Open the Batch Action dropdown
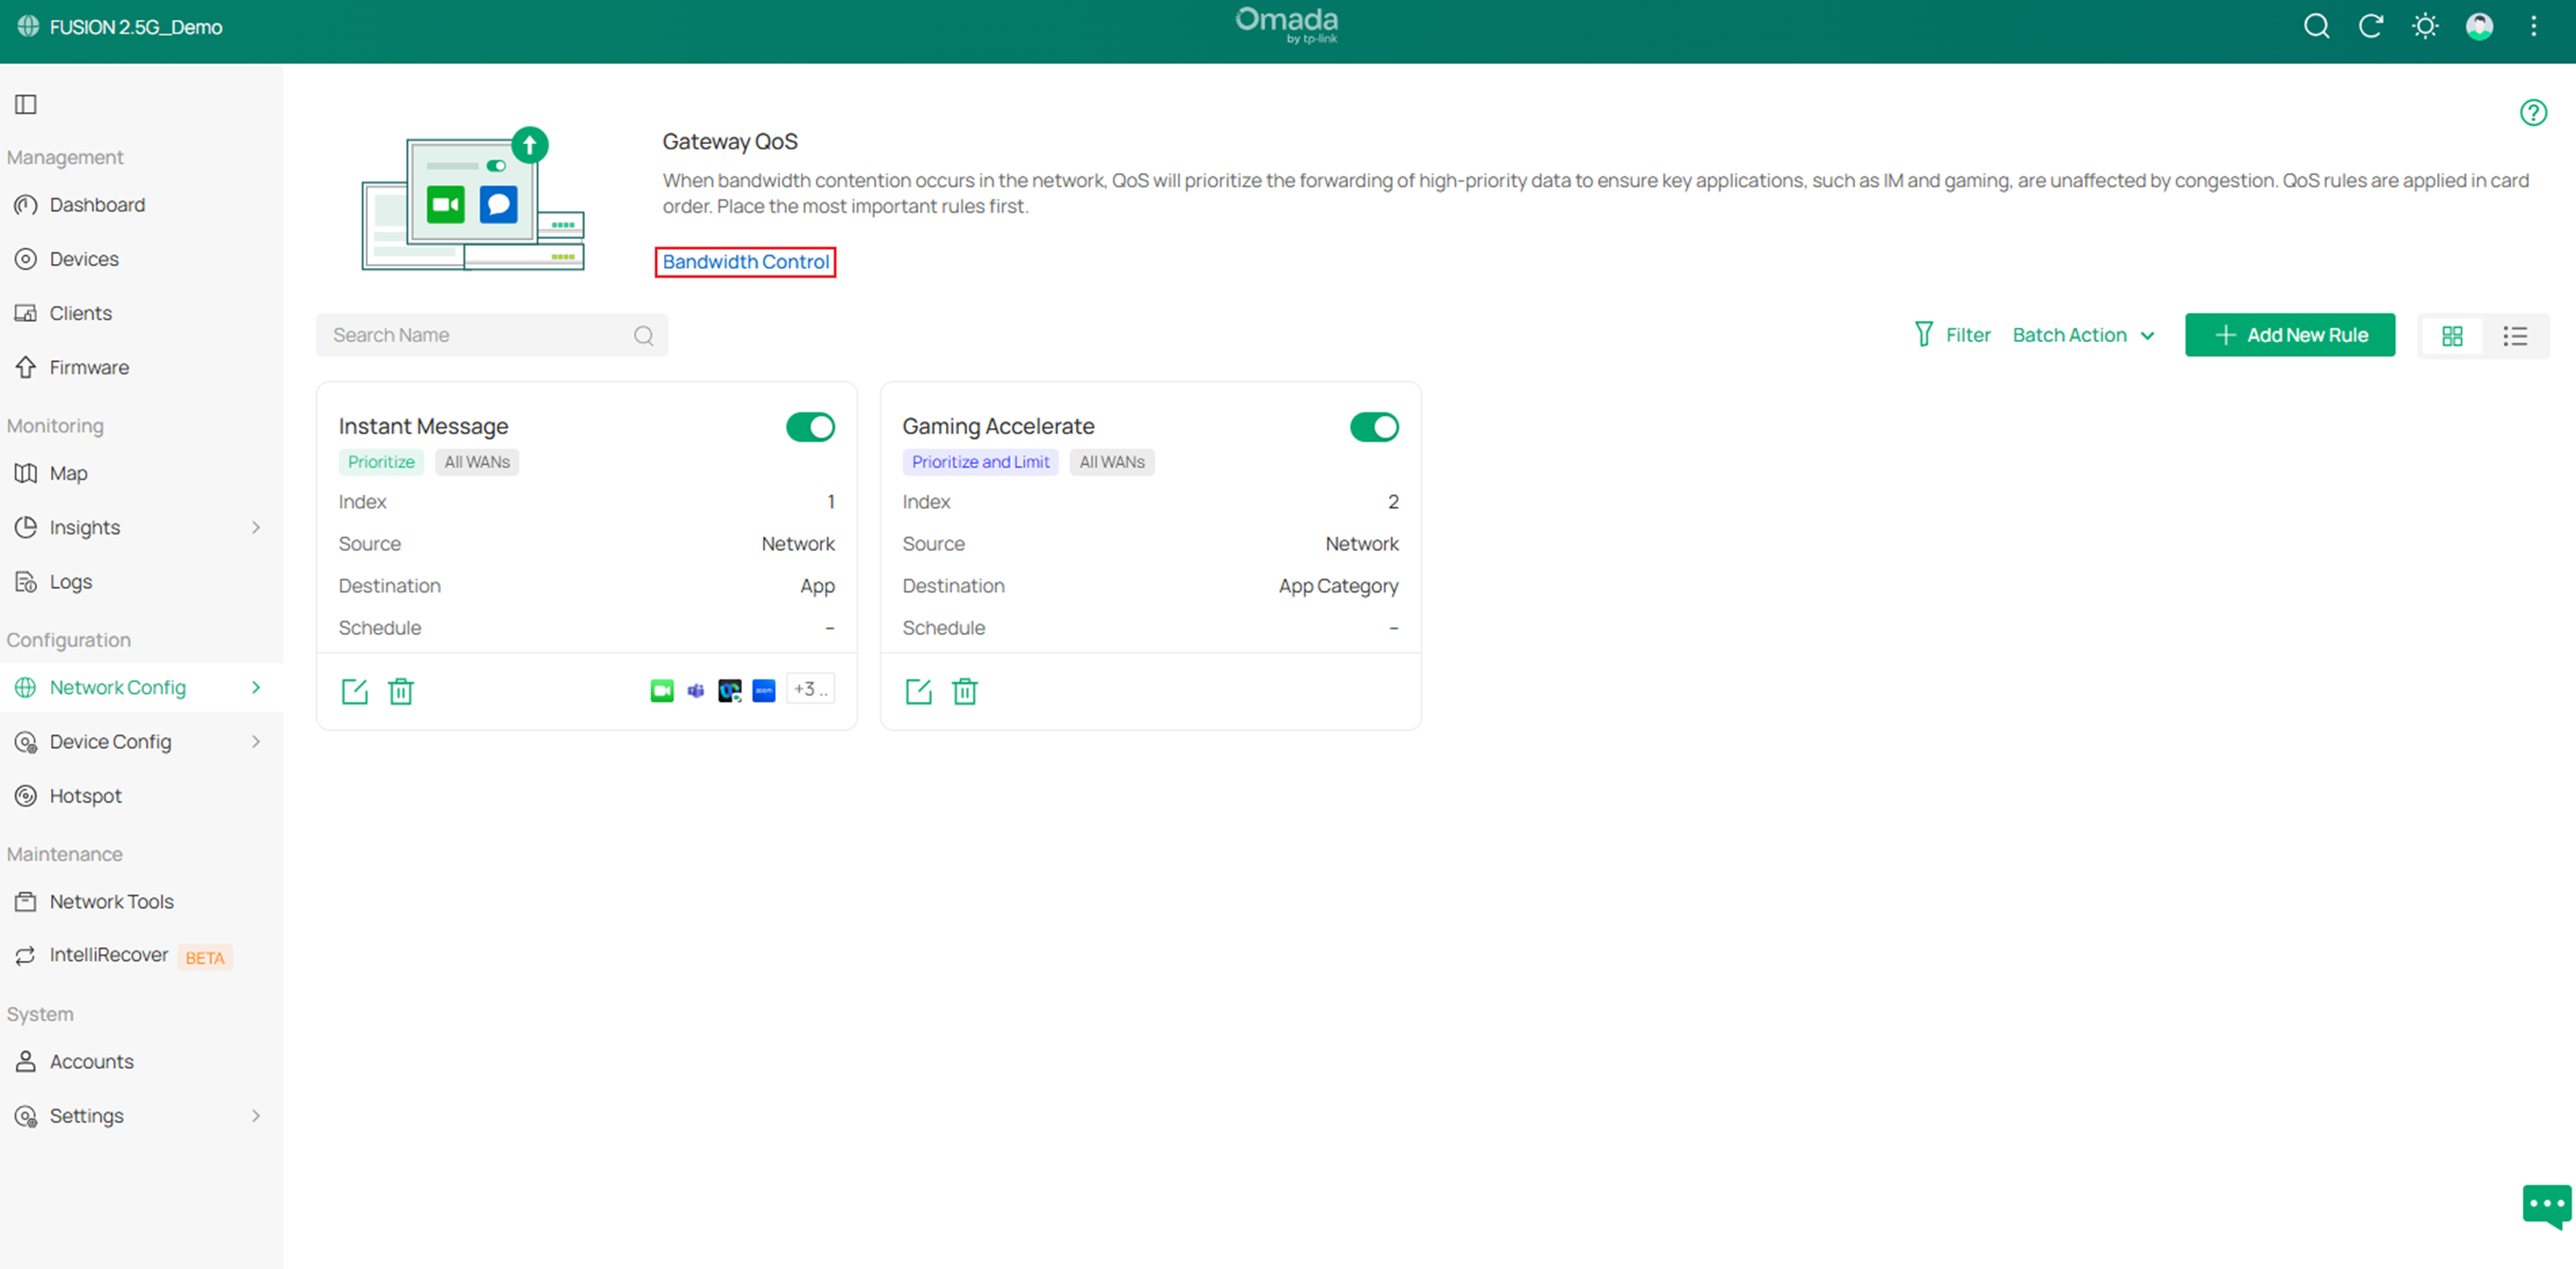2576x1269 pixels. click(x=2084, y=335)
